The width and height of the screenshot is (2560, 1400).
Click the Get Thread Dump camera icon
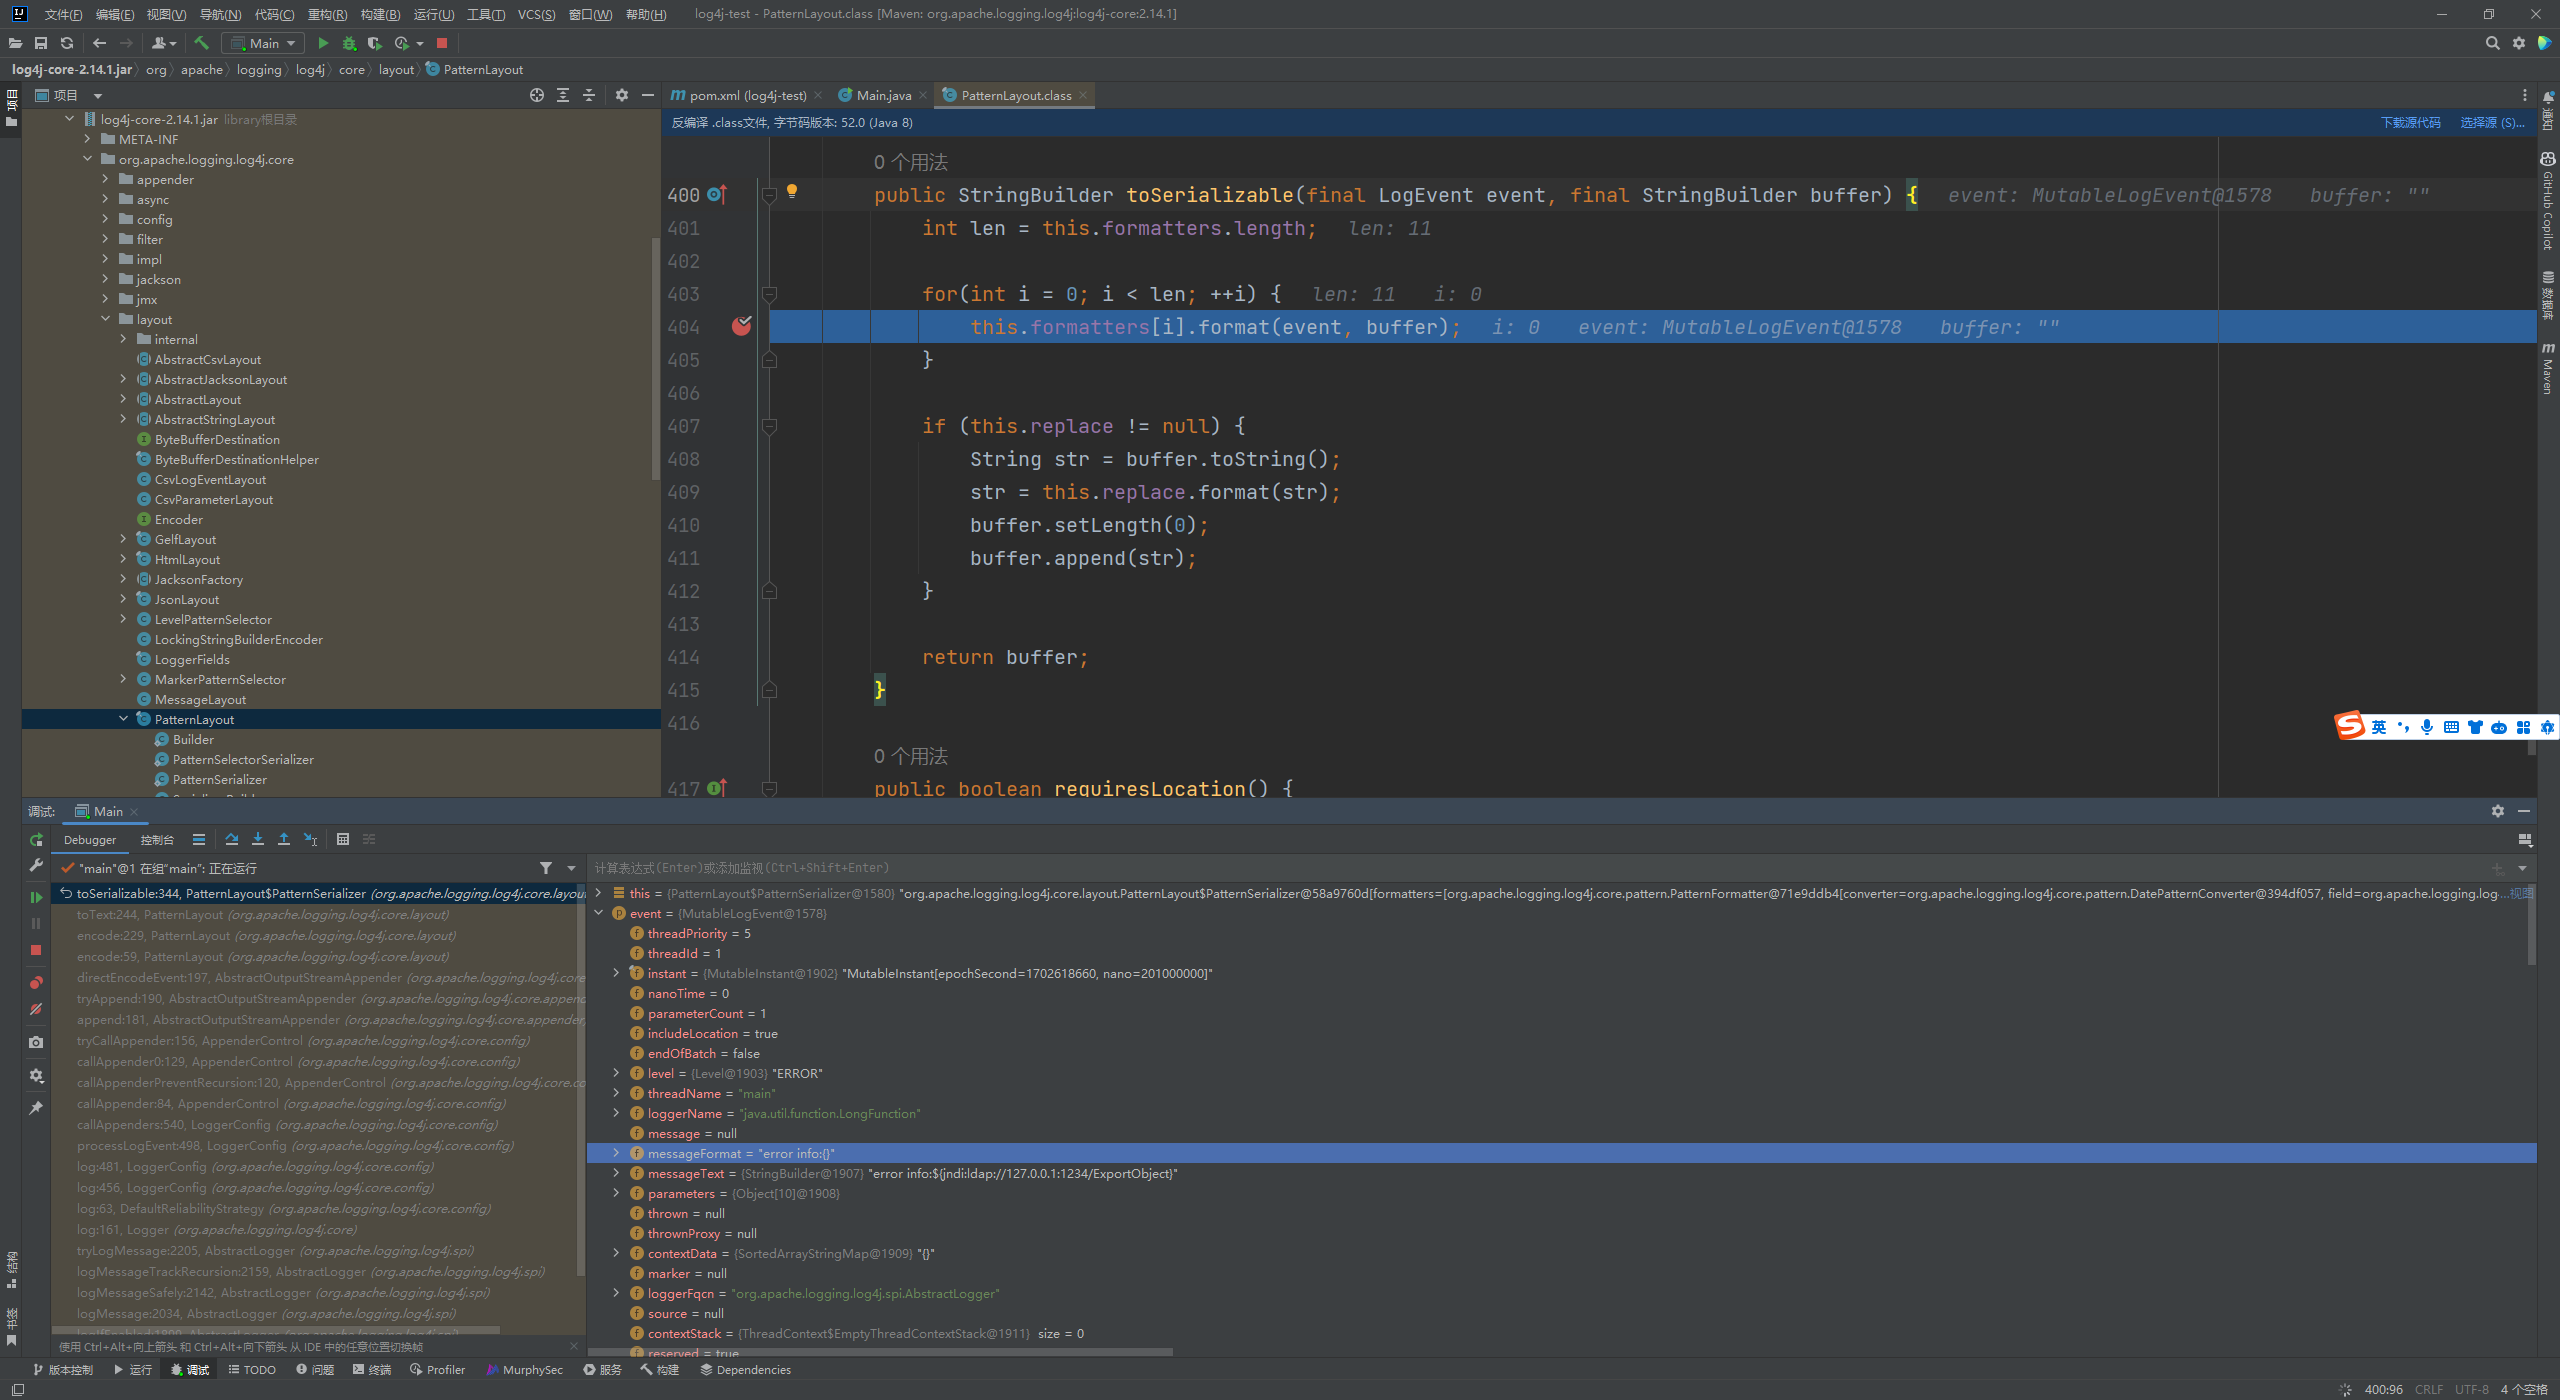coord(36,1042)
